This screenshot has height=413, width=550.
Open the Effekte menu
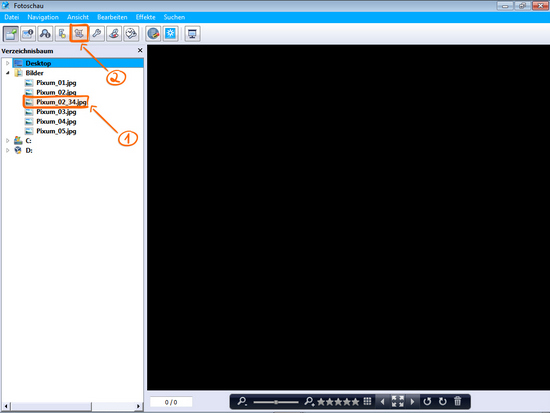(146, 17)
